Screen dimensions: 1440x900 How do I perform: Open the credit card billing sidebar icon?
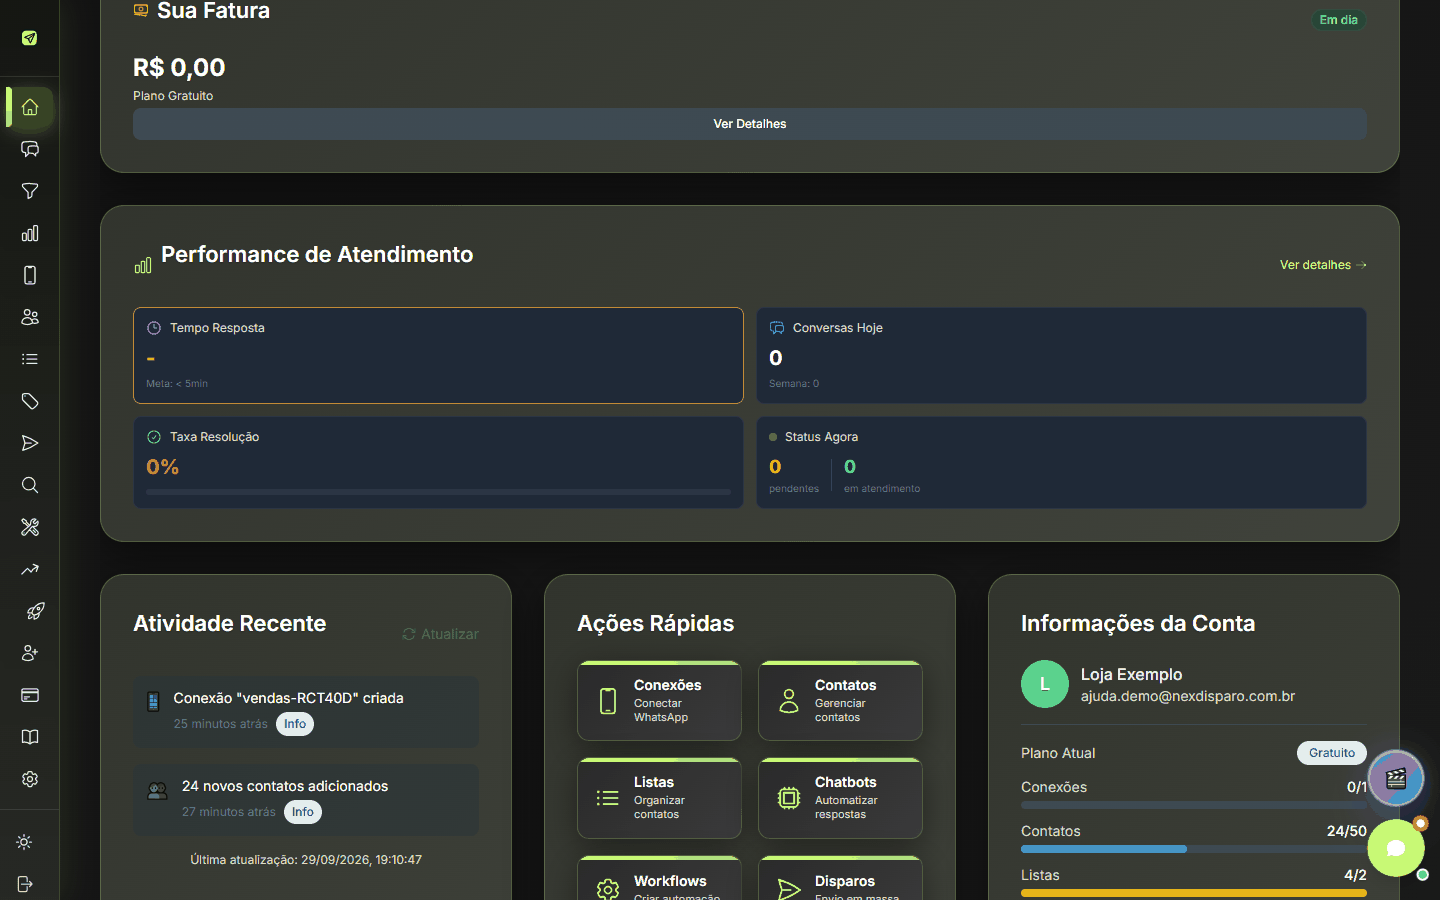tap(30, 695)
